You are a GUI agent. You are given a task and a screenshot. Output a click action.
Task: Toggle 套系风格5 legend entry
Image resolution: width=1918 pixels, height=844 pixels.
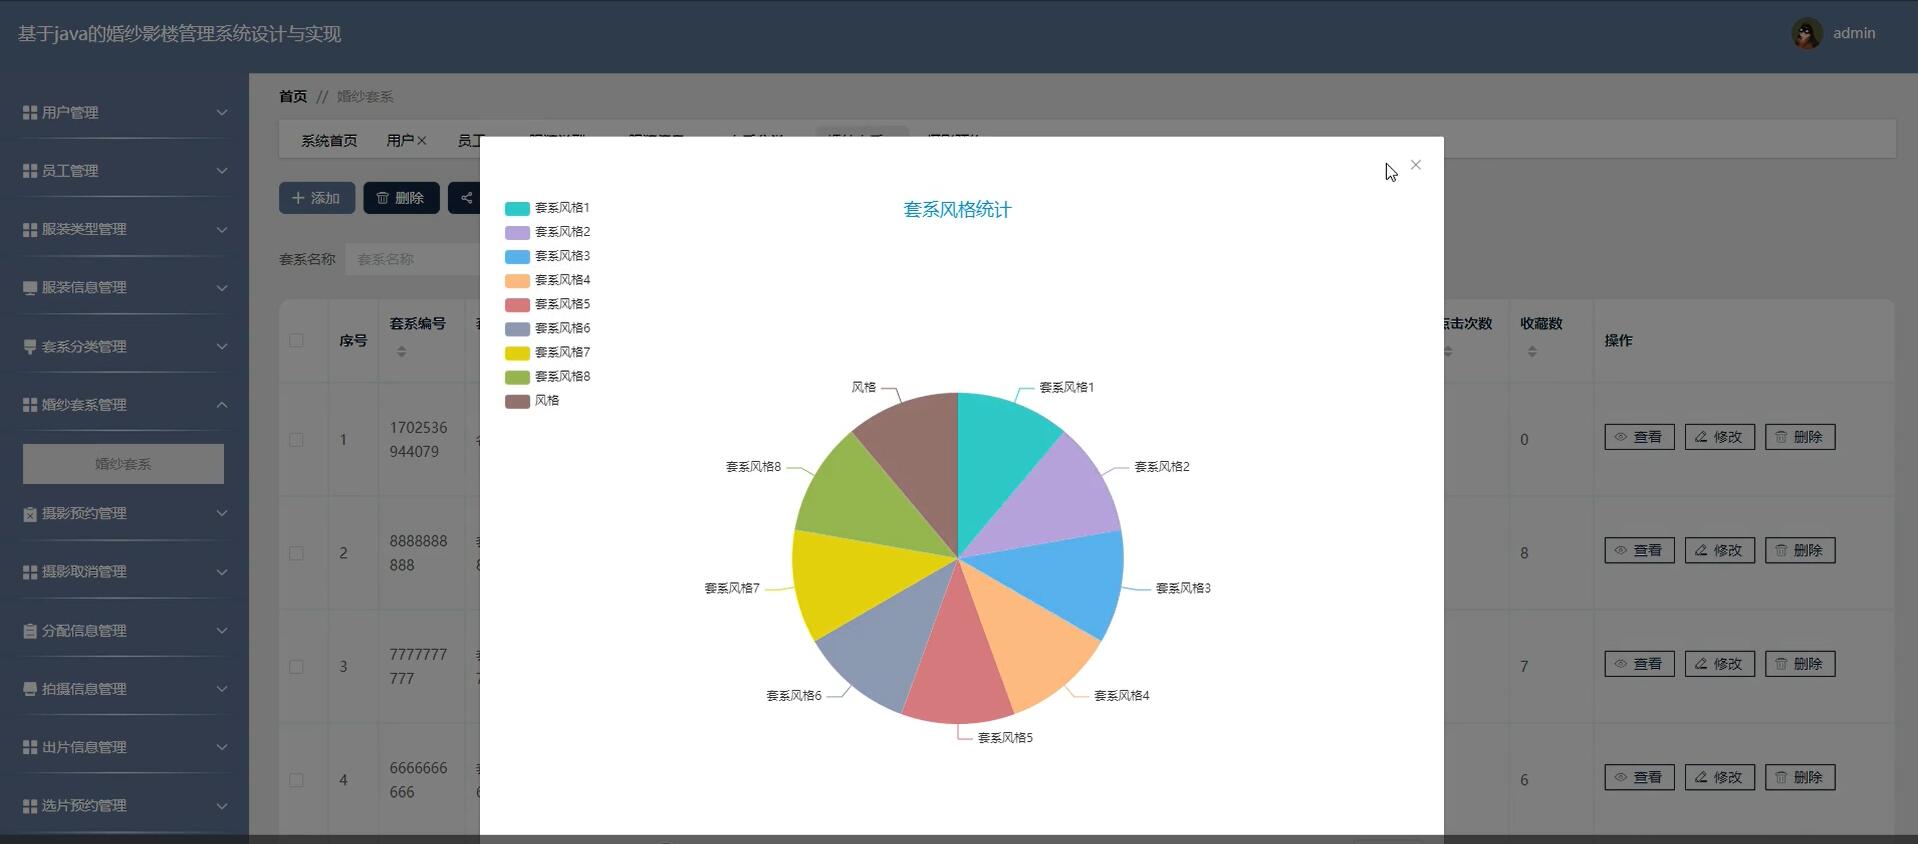[547, 304]
